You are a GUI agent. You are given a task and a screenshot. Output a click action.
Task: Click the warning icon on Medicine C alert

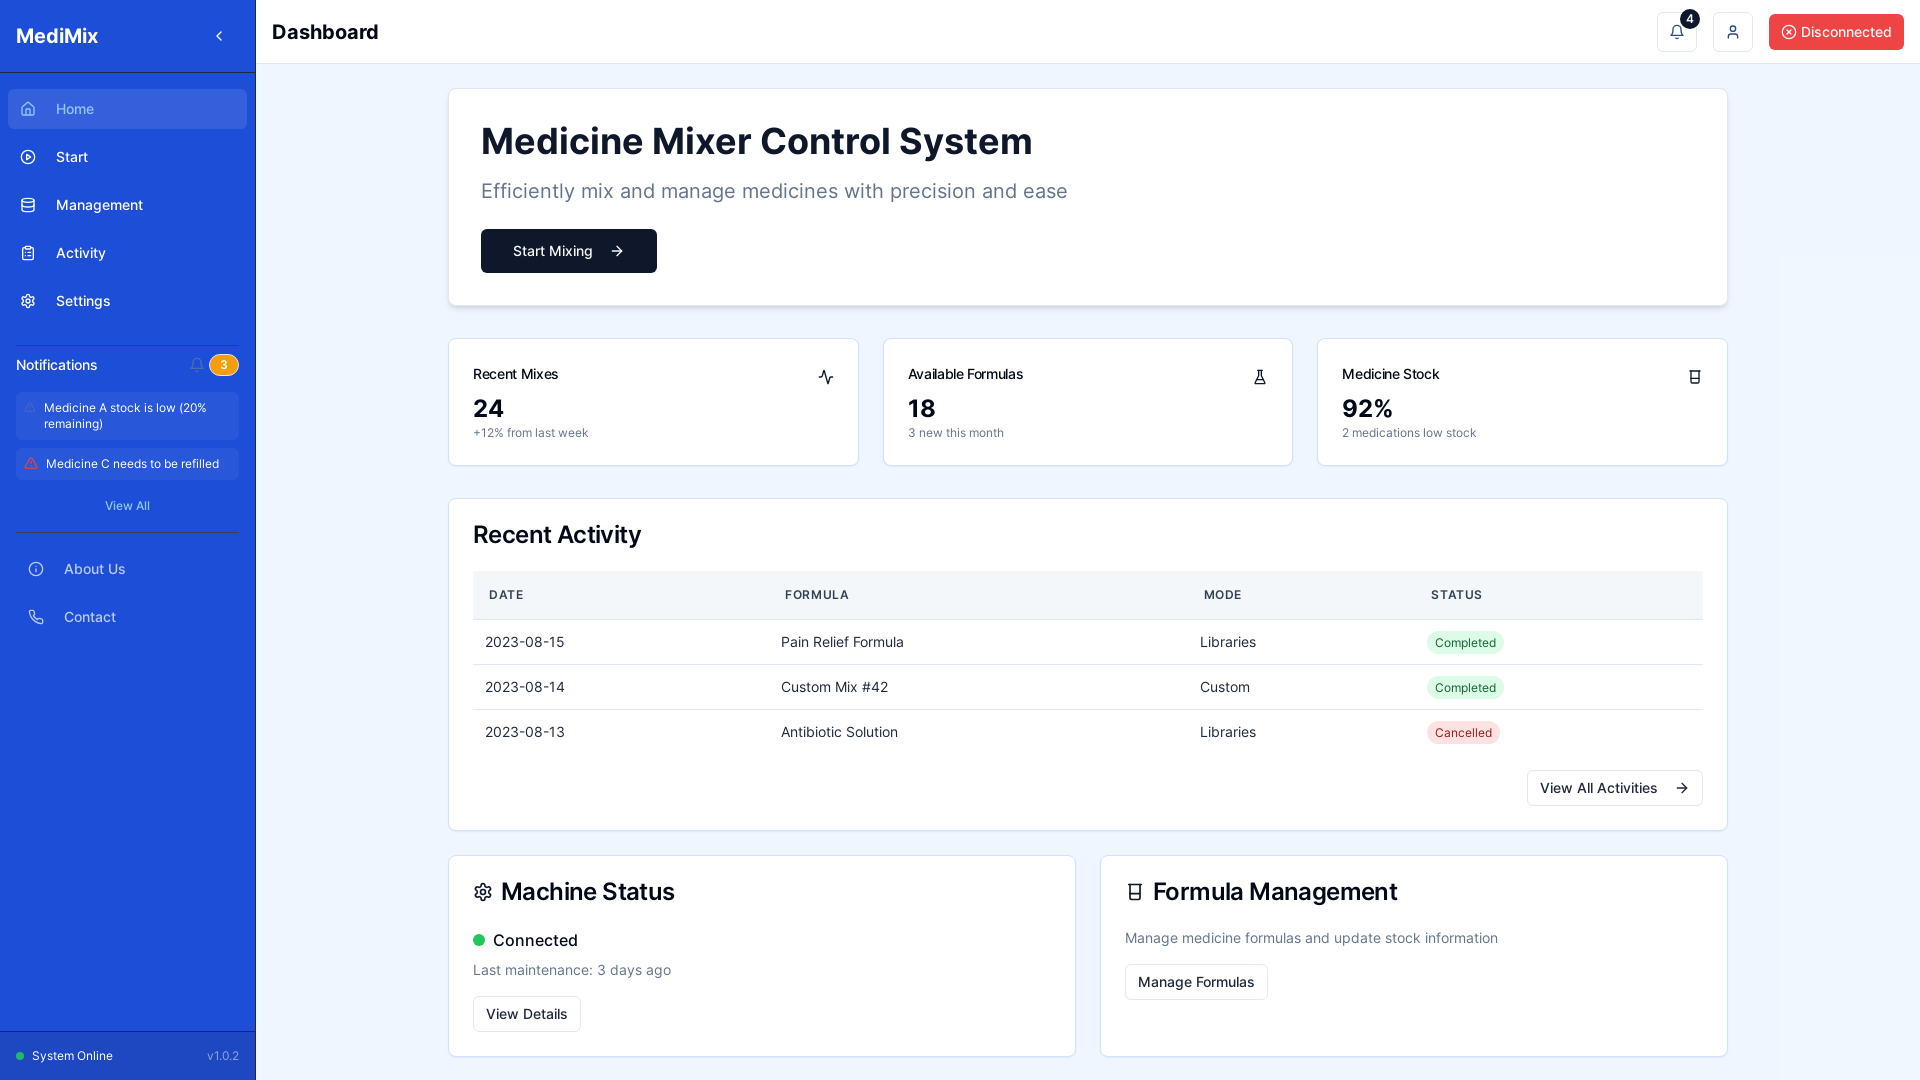pyautogui.click(x=31, y=464)
